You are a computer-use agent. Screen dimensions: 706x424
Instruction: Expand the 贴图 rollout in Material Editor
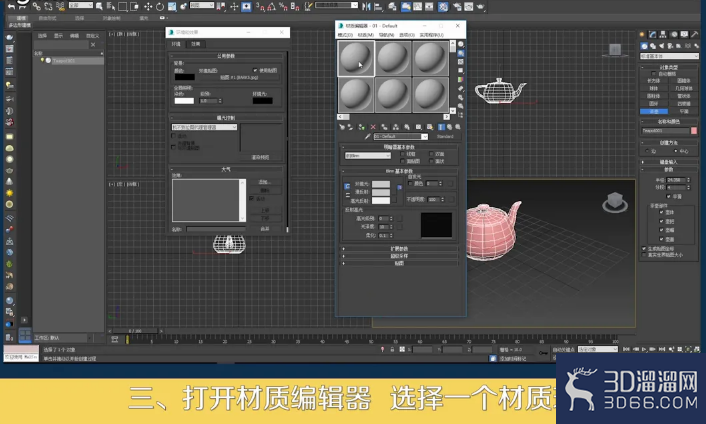399,263
